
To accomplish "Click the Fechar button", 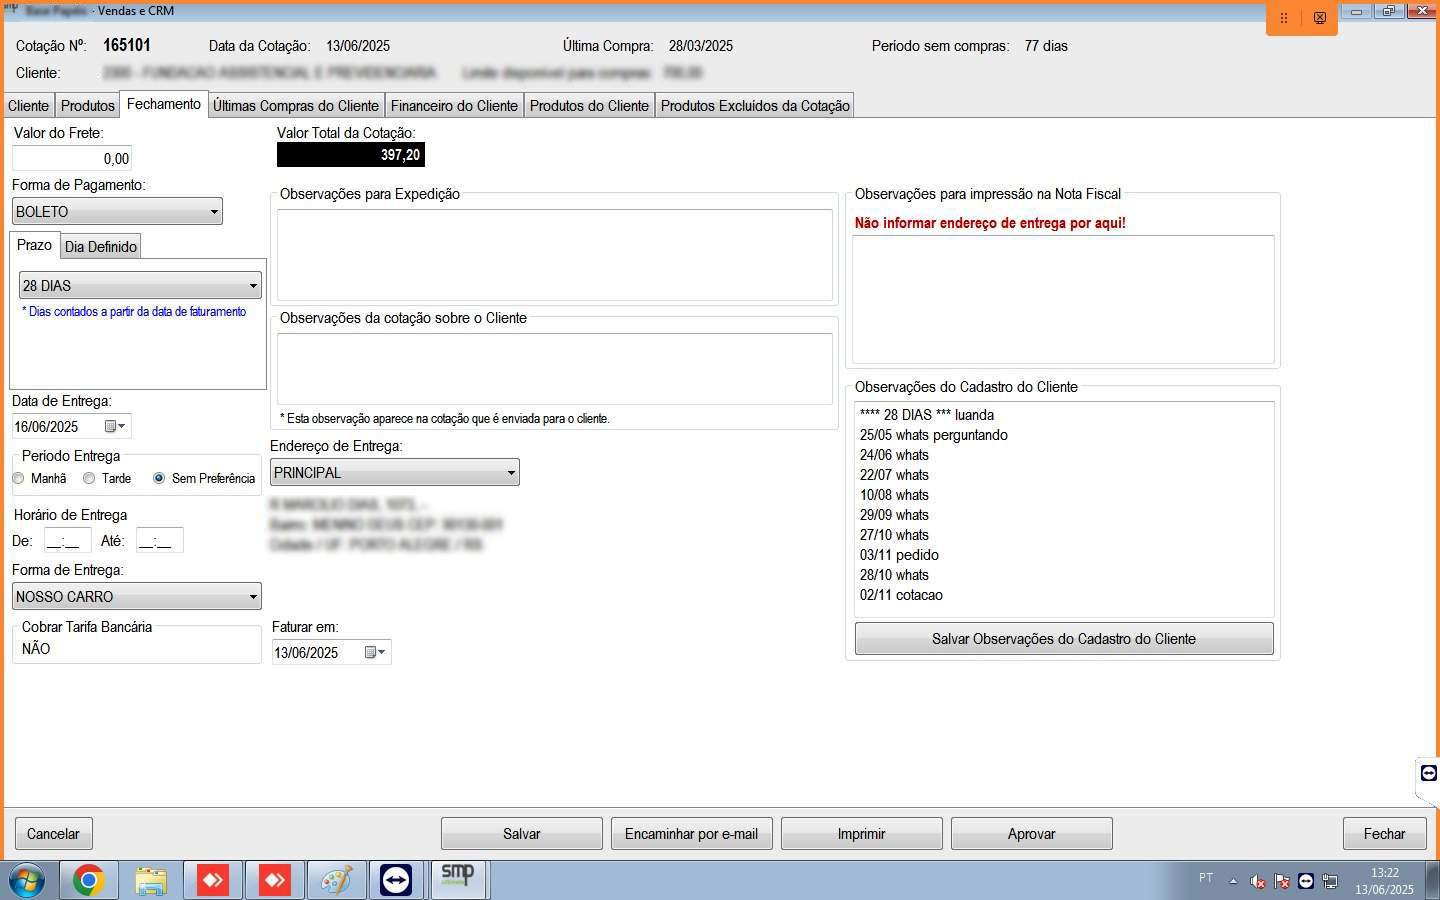I will click(1385, 834).
